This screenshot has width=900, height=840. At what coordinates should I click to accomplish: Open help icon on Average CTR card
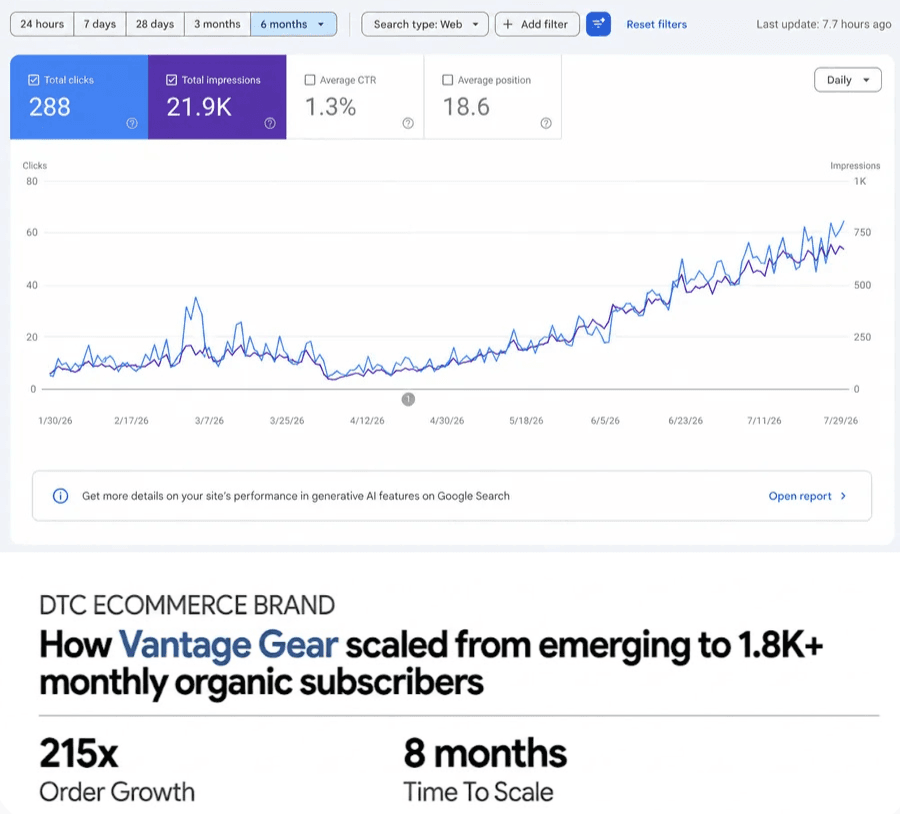[x=408, y=123]
